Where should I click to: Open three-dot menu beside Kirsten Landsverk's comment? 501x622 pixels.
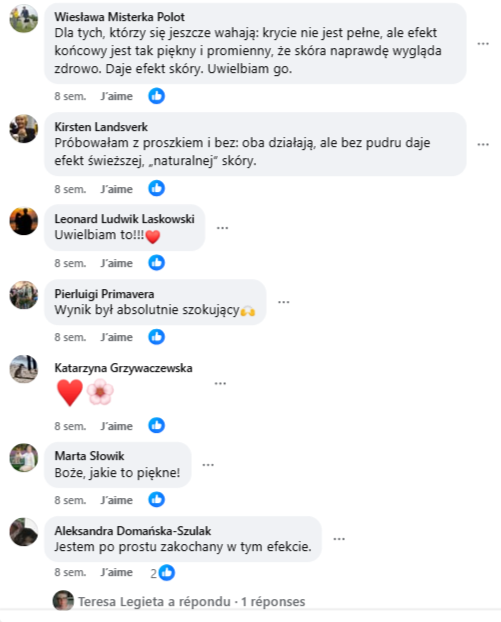click(483, 144)
